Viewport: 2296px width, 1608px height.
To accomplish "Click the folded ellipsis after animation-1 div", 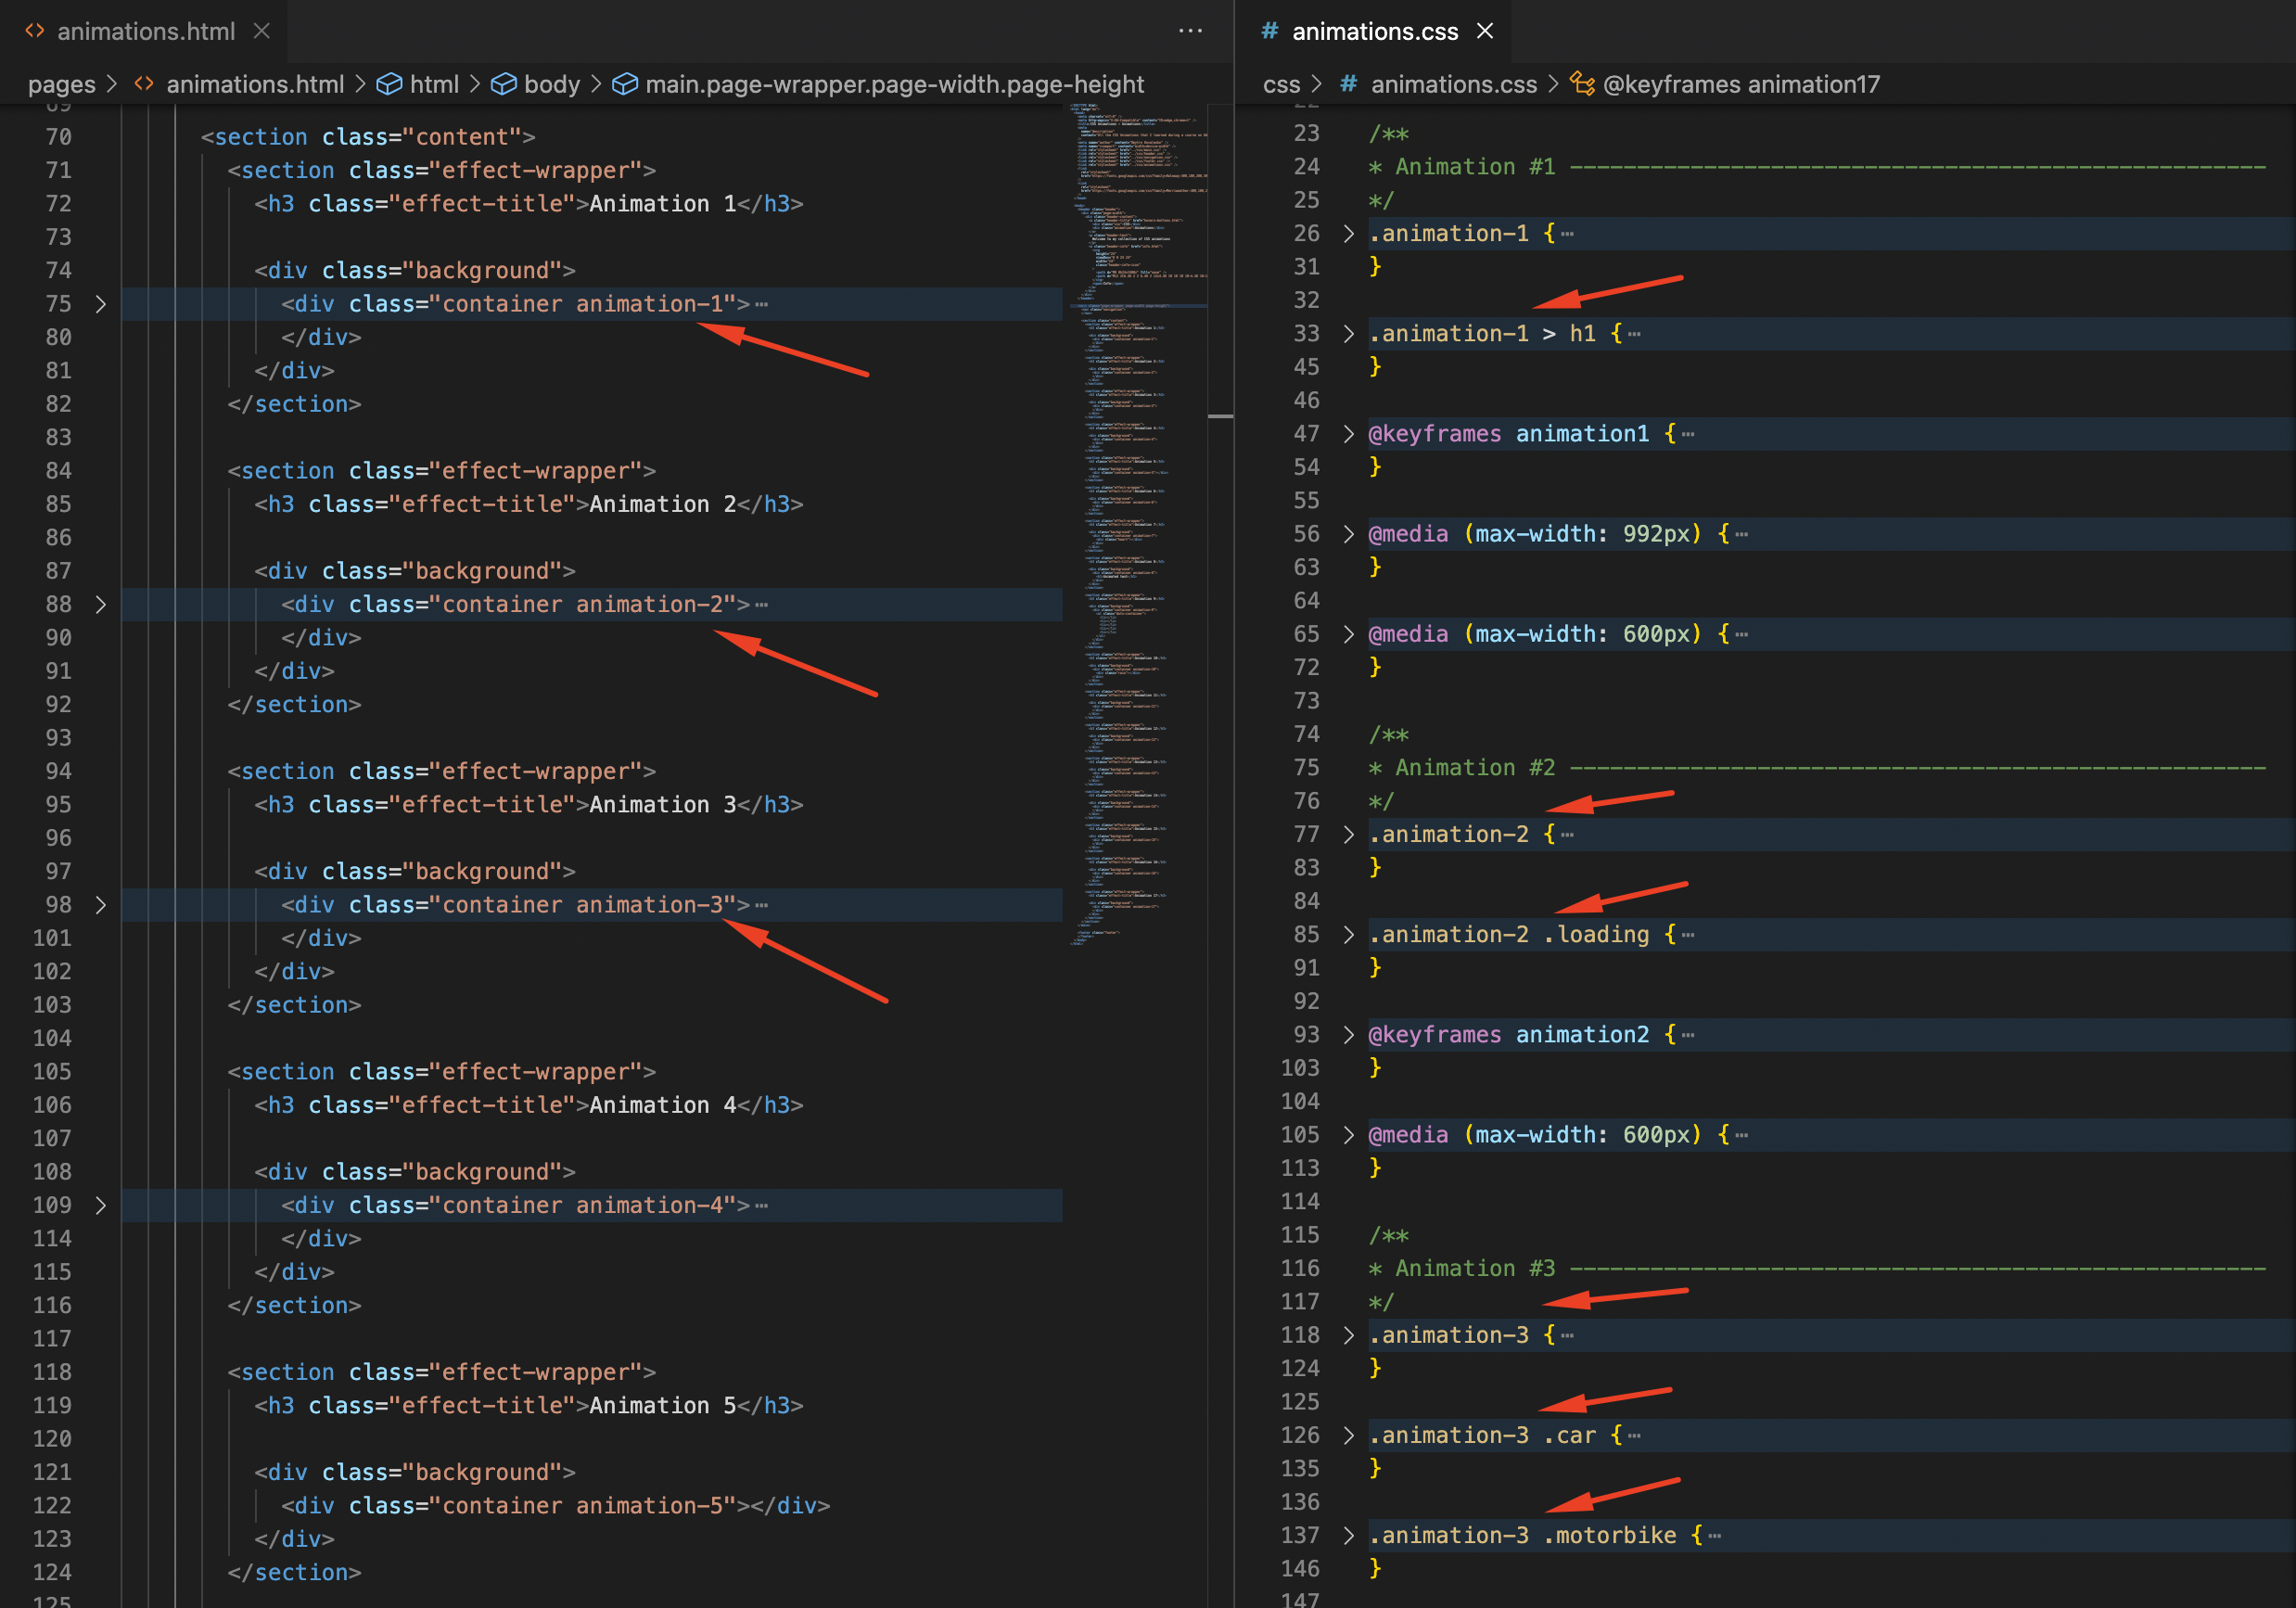I will [x=762, y=304].
